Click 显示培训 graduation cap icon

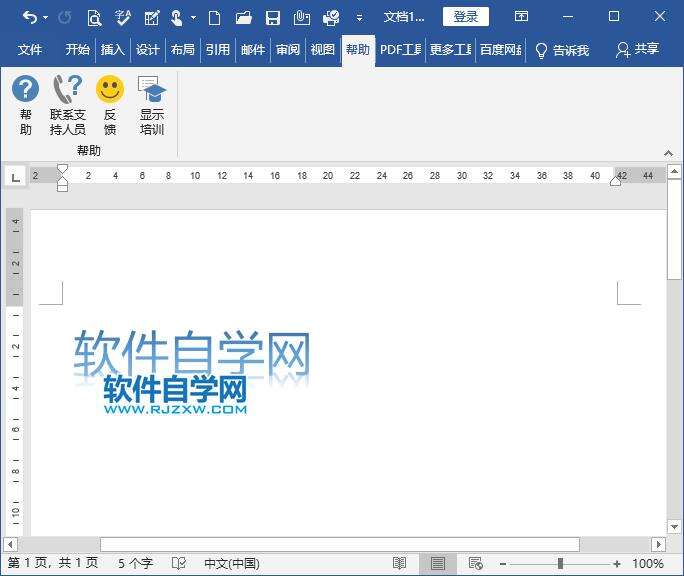click(x=152, y=105)
